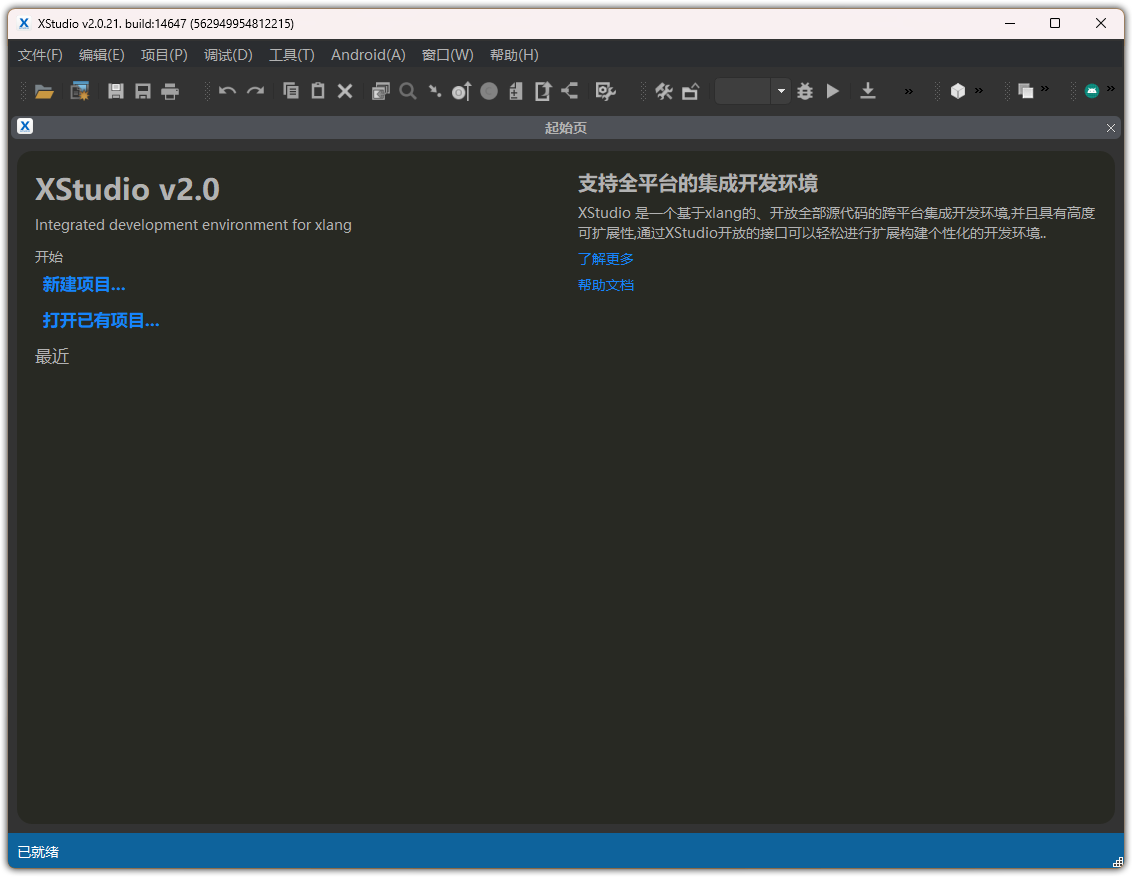1132x880 pixels.
Task: Click the open folder toolbar icon
Action: 44,92
